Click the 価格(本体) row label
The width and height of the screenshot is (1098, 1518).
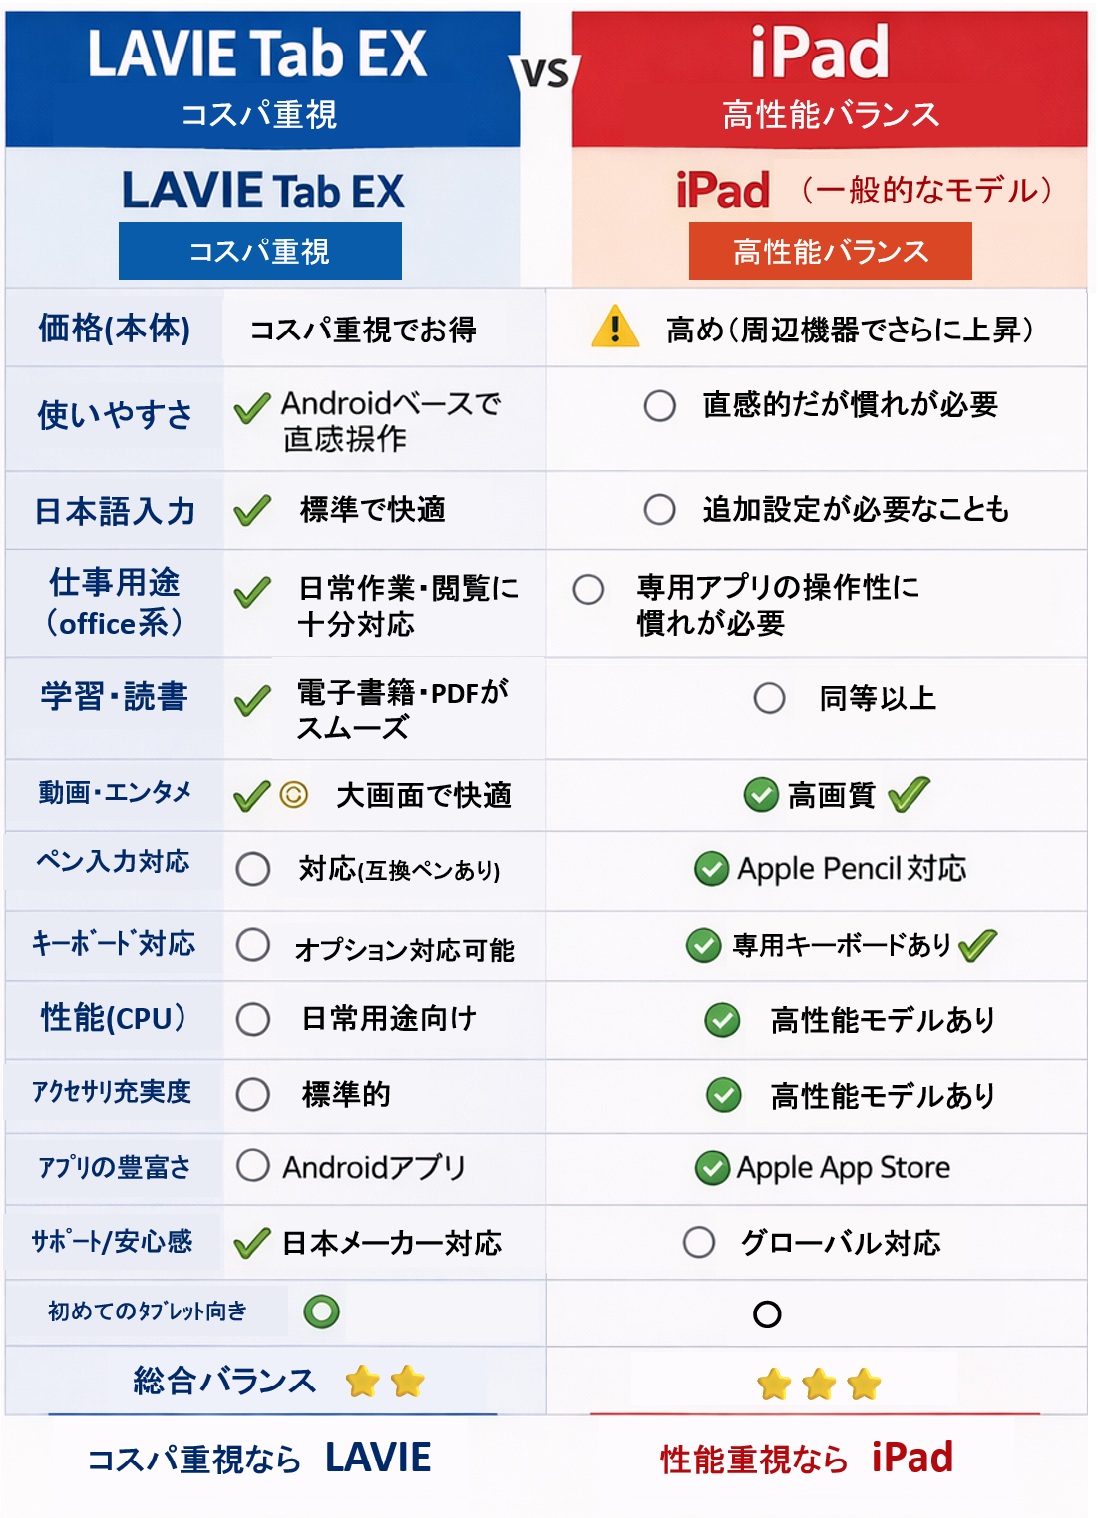114,328
